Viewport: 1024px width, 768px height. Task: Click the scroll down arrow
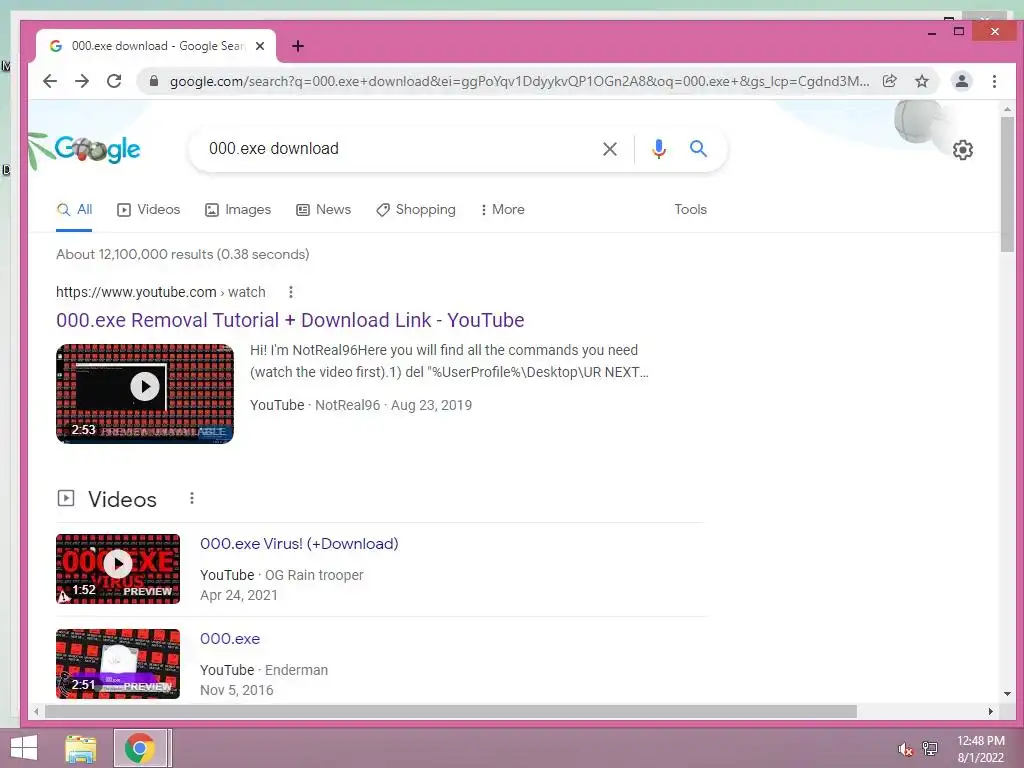tap(1007, 694)
